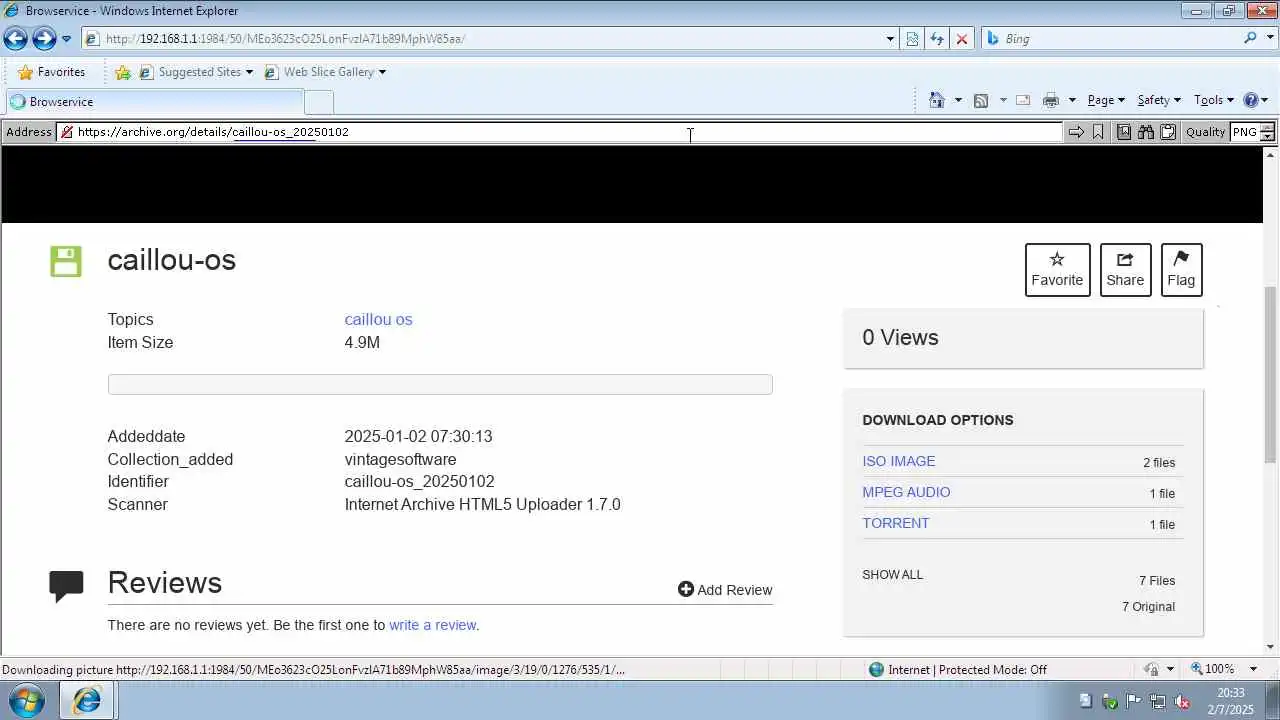
Task: Click the Share button
Action: coord(1125,269)
